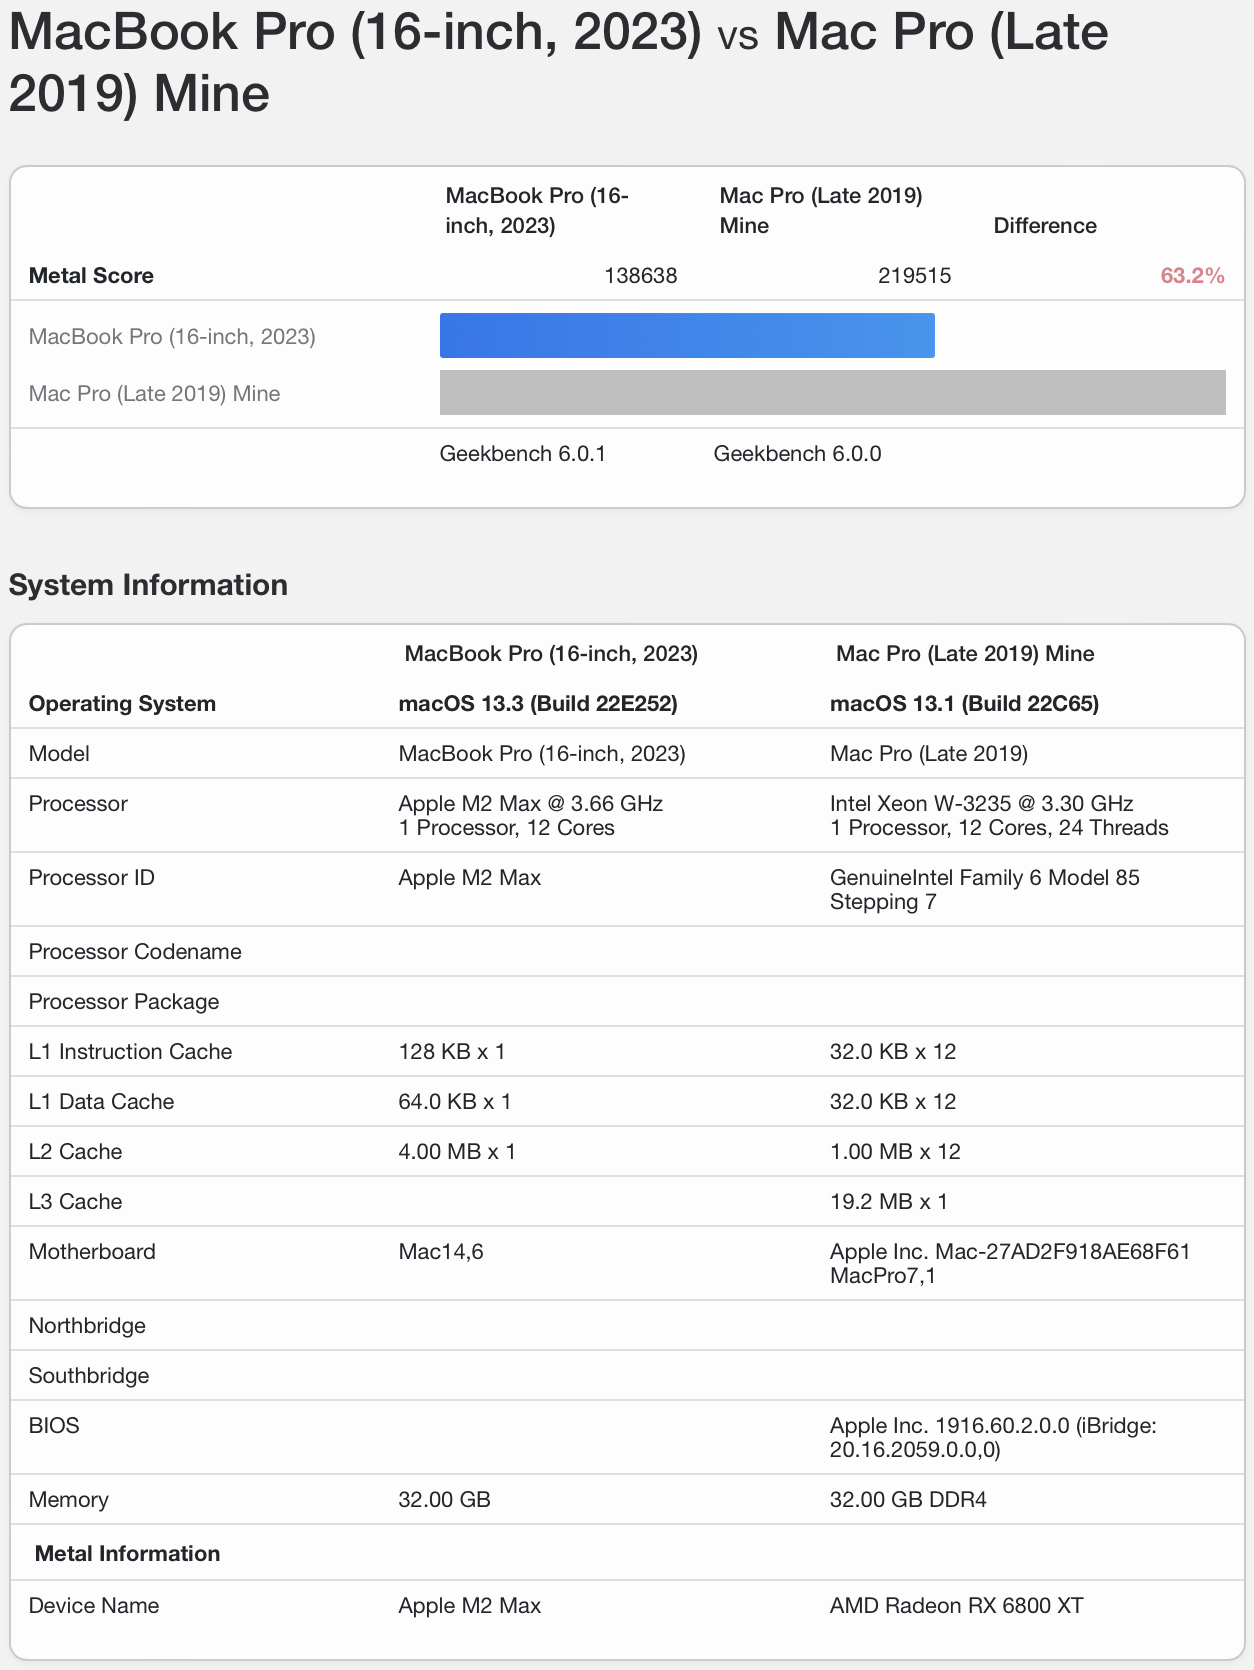Click the Intel Xeon W-3235 processor entry
This screenshot has width=1254, height=1670.
981,804
